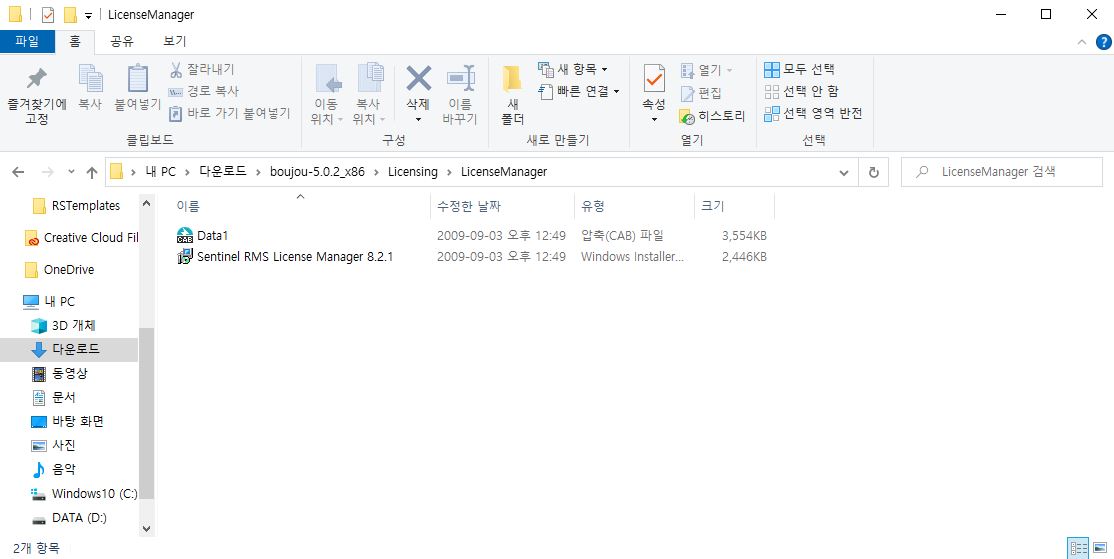Image resolution: width=1114 pixels, height=559 pixels.
Task: Click navigation pane scrollbar down arrow
Action: coord(146,529)
